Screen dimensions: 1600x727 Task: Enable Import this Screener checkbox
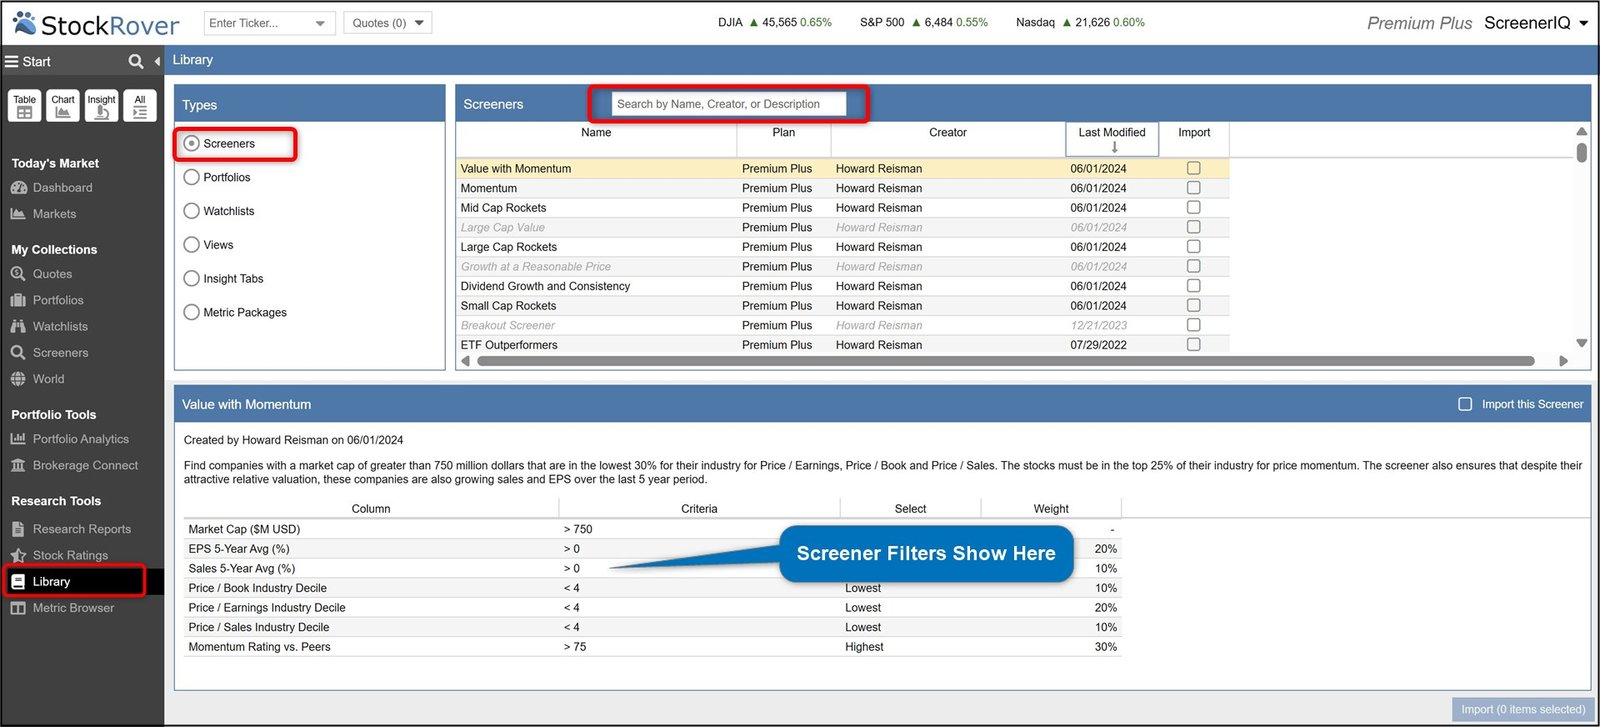[x=1465, y=404]
